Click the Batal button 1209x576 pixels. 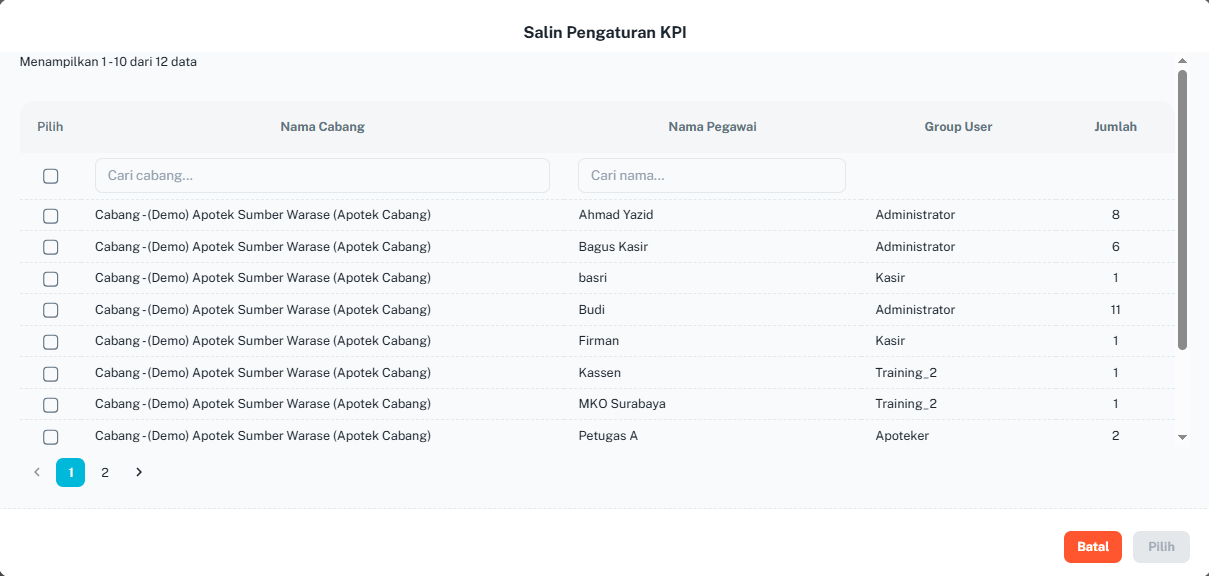[1093, 547]
